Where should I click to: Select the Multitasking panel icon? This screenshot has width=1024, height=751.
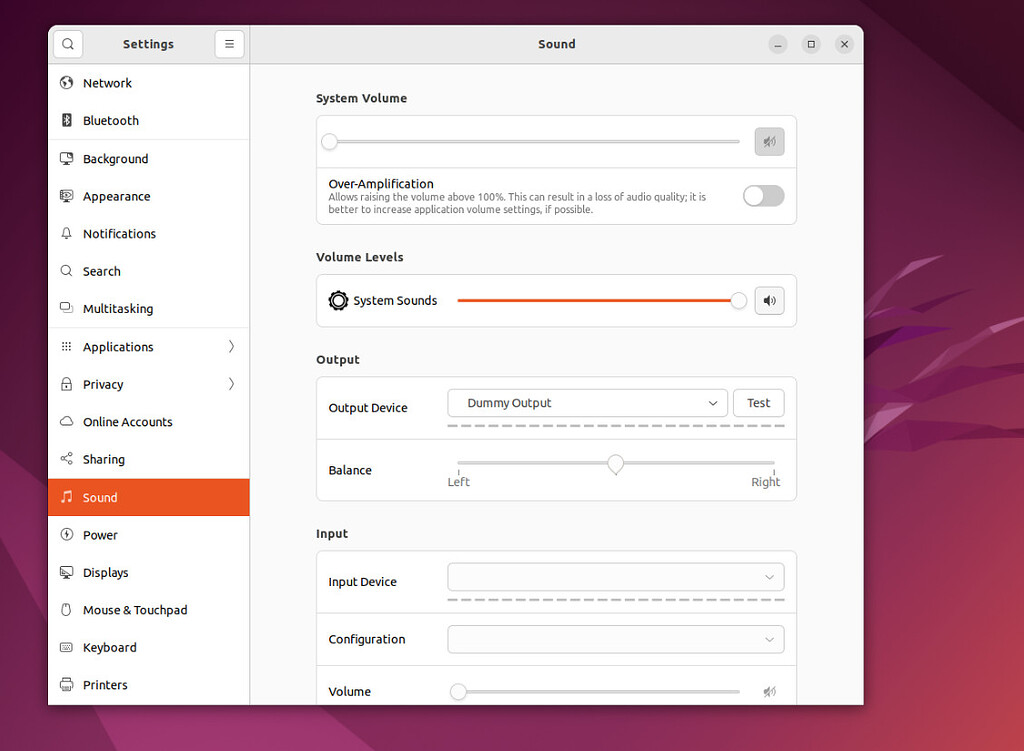(x=64, y=308)
